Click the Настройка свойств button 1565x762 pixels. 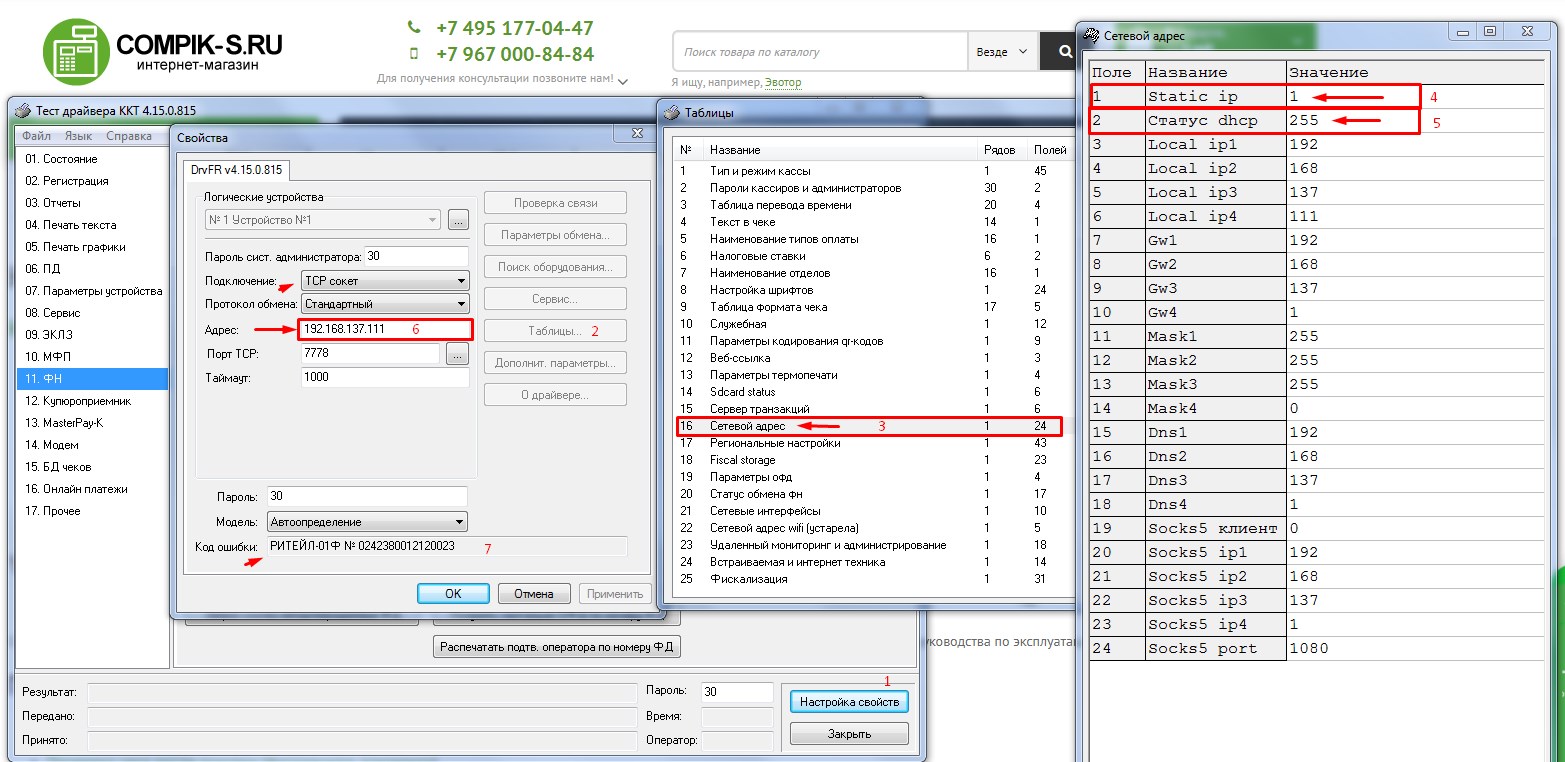pos(850,702)
